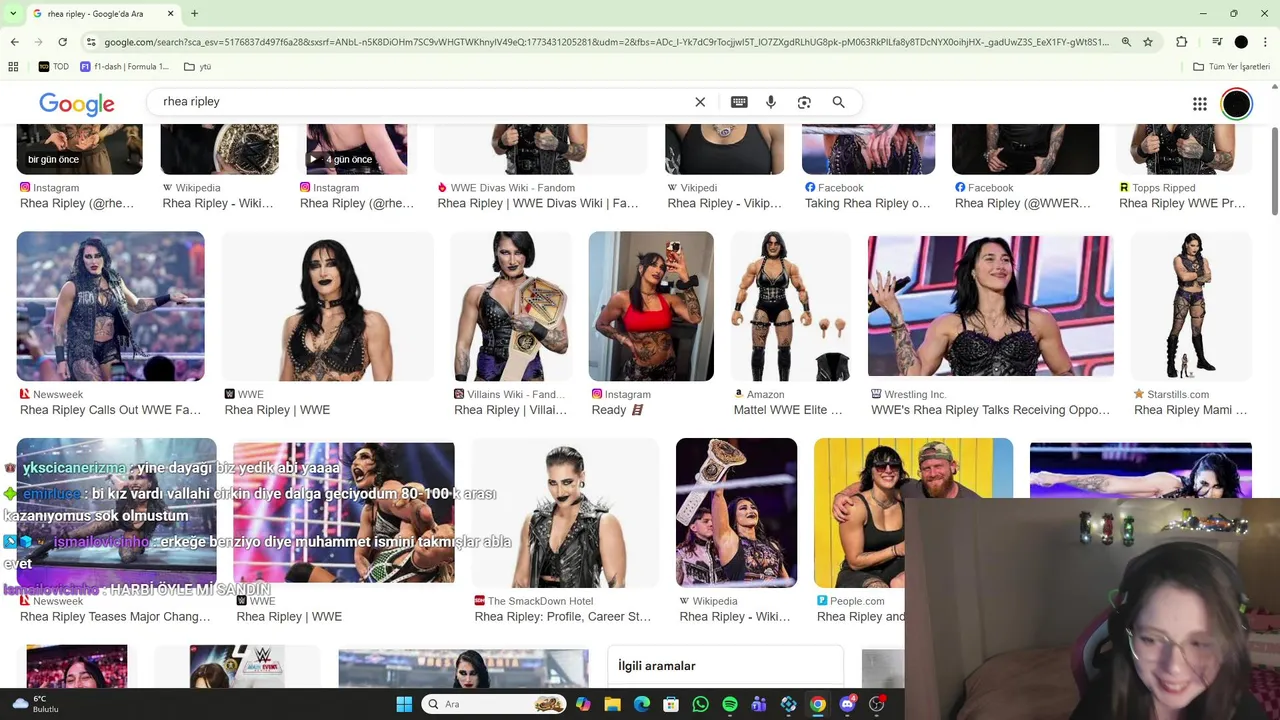Open File Explorer from the taskbar

[x=612, y=704]
